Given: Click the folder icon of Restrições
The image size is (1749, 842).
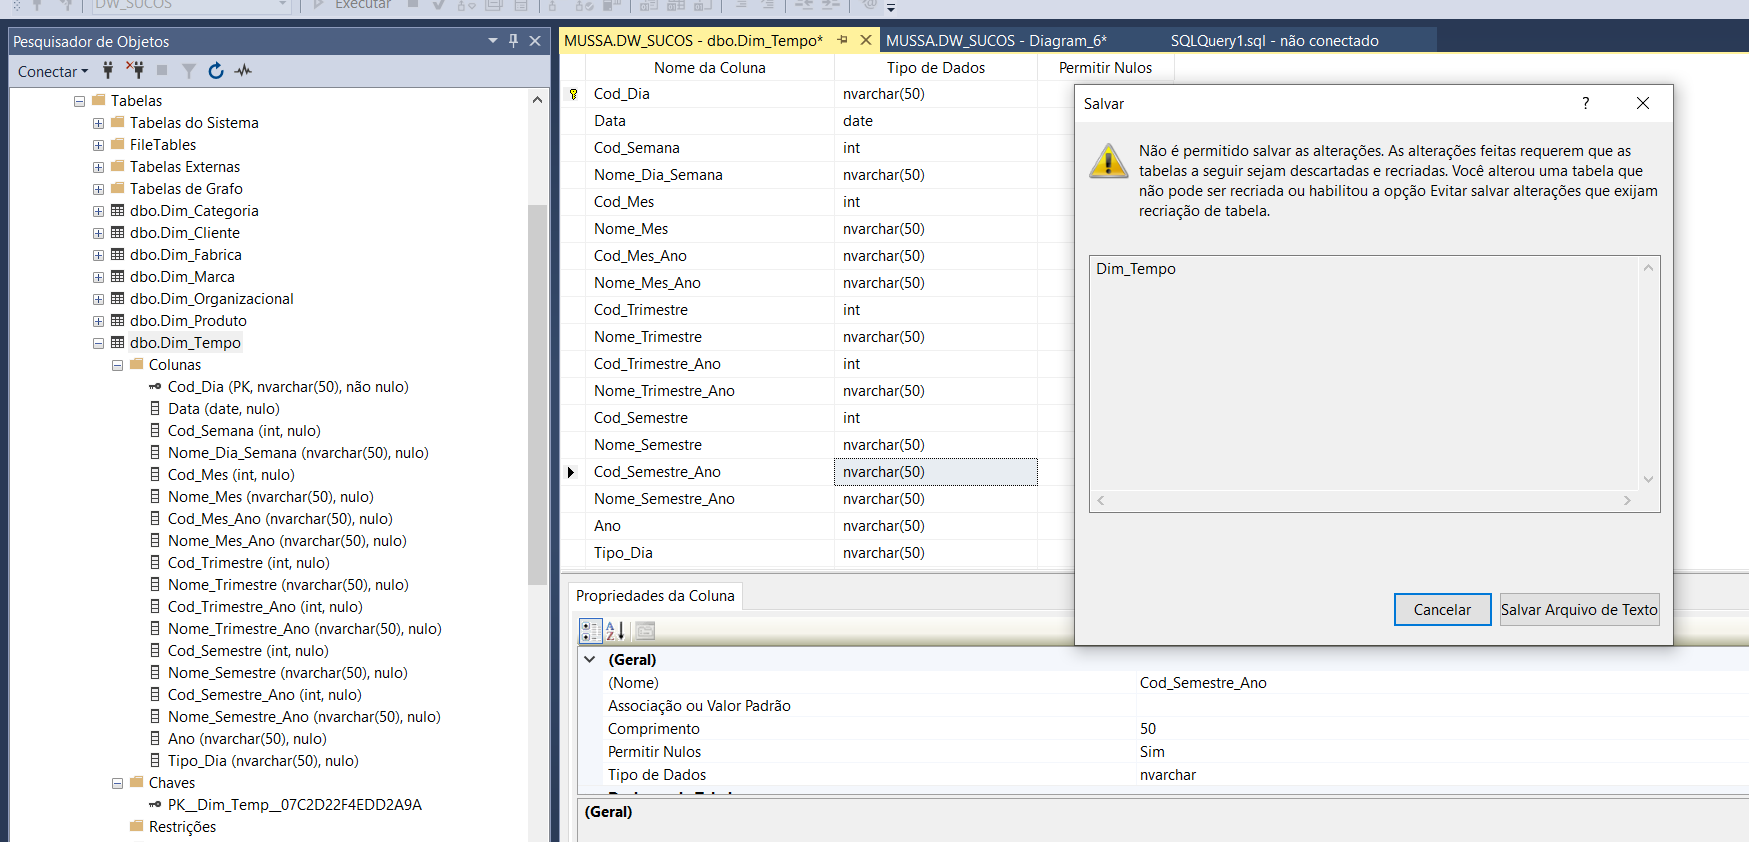Looking at the screenshot, I should point(137,826).
